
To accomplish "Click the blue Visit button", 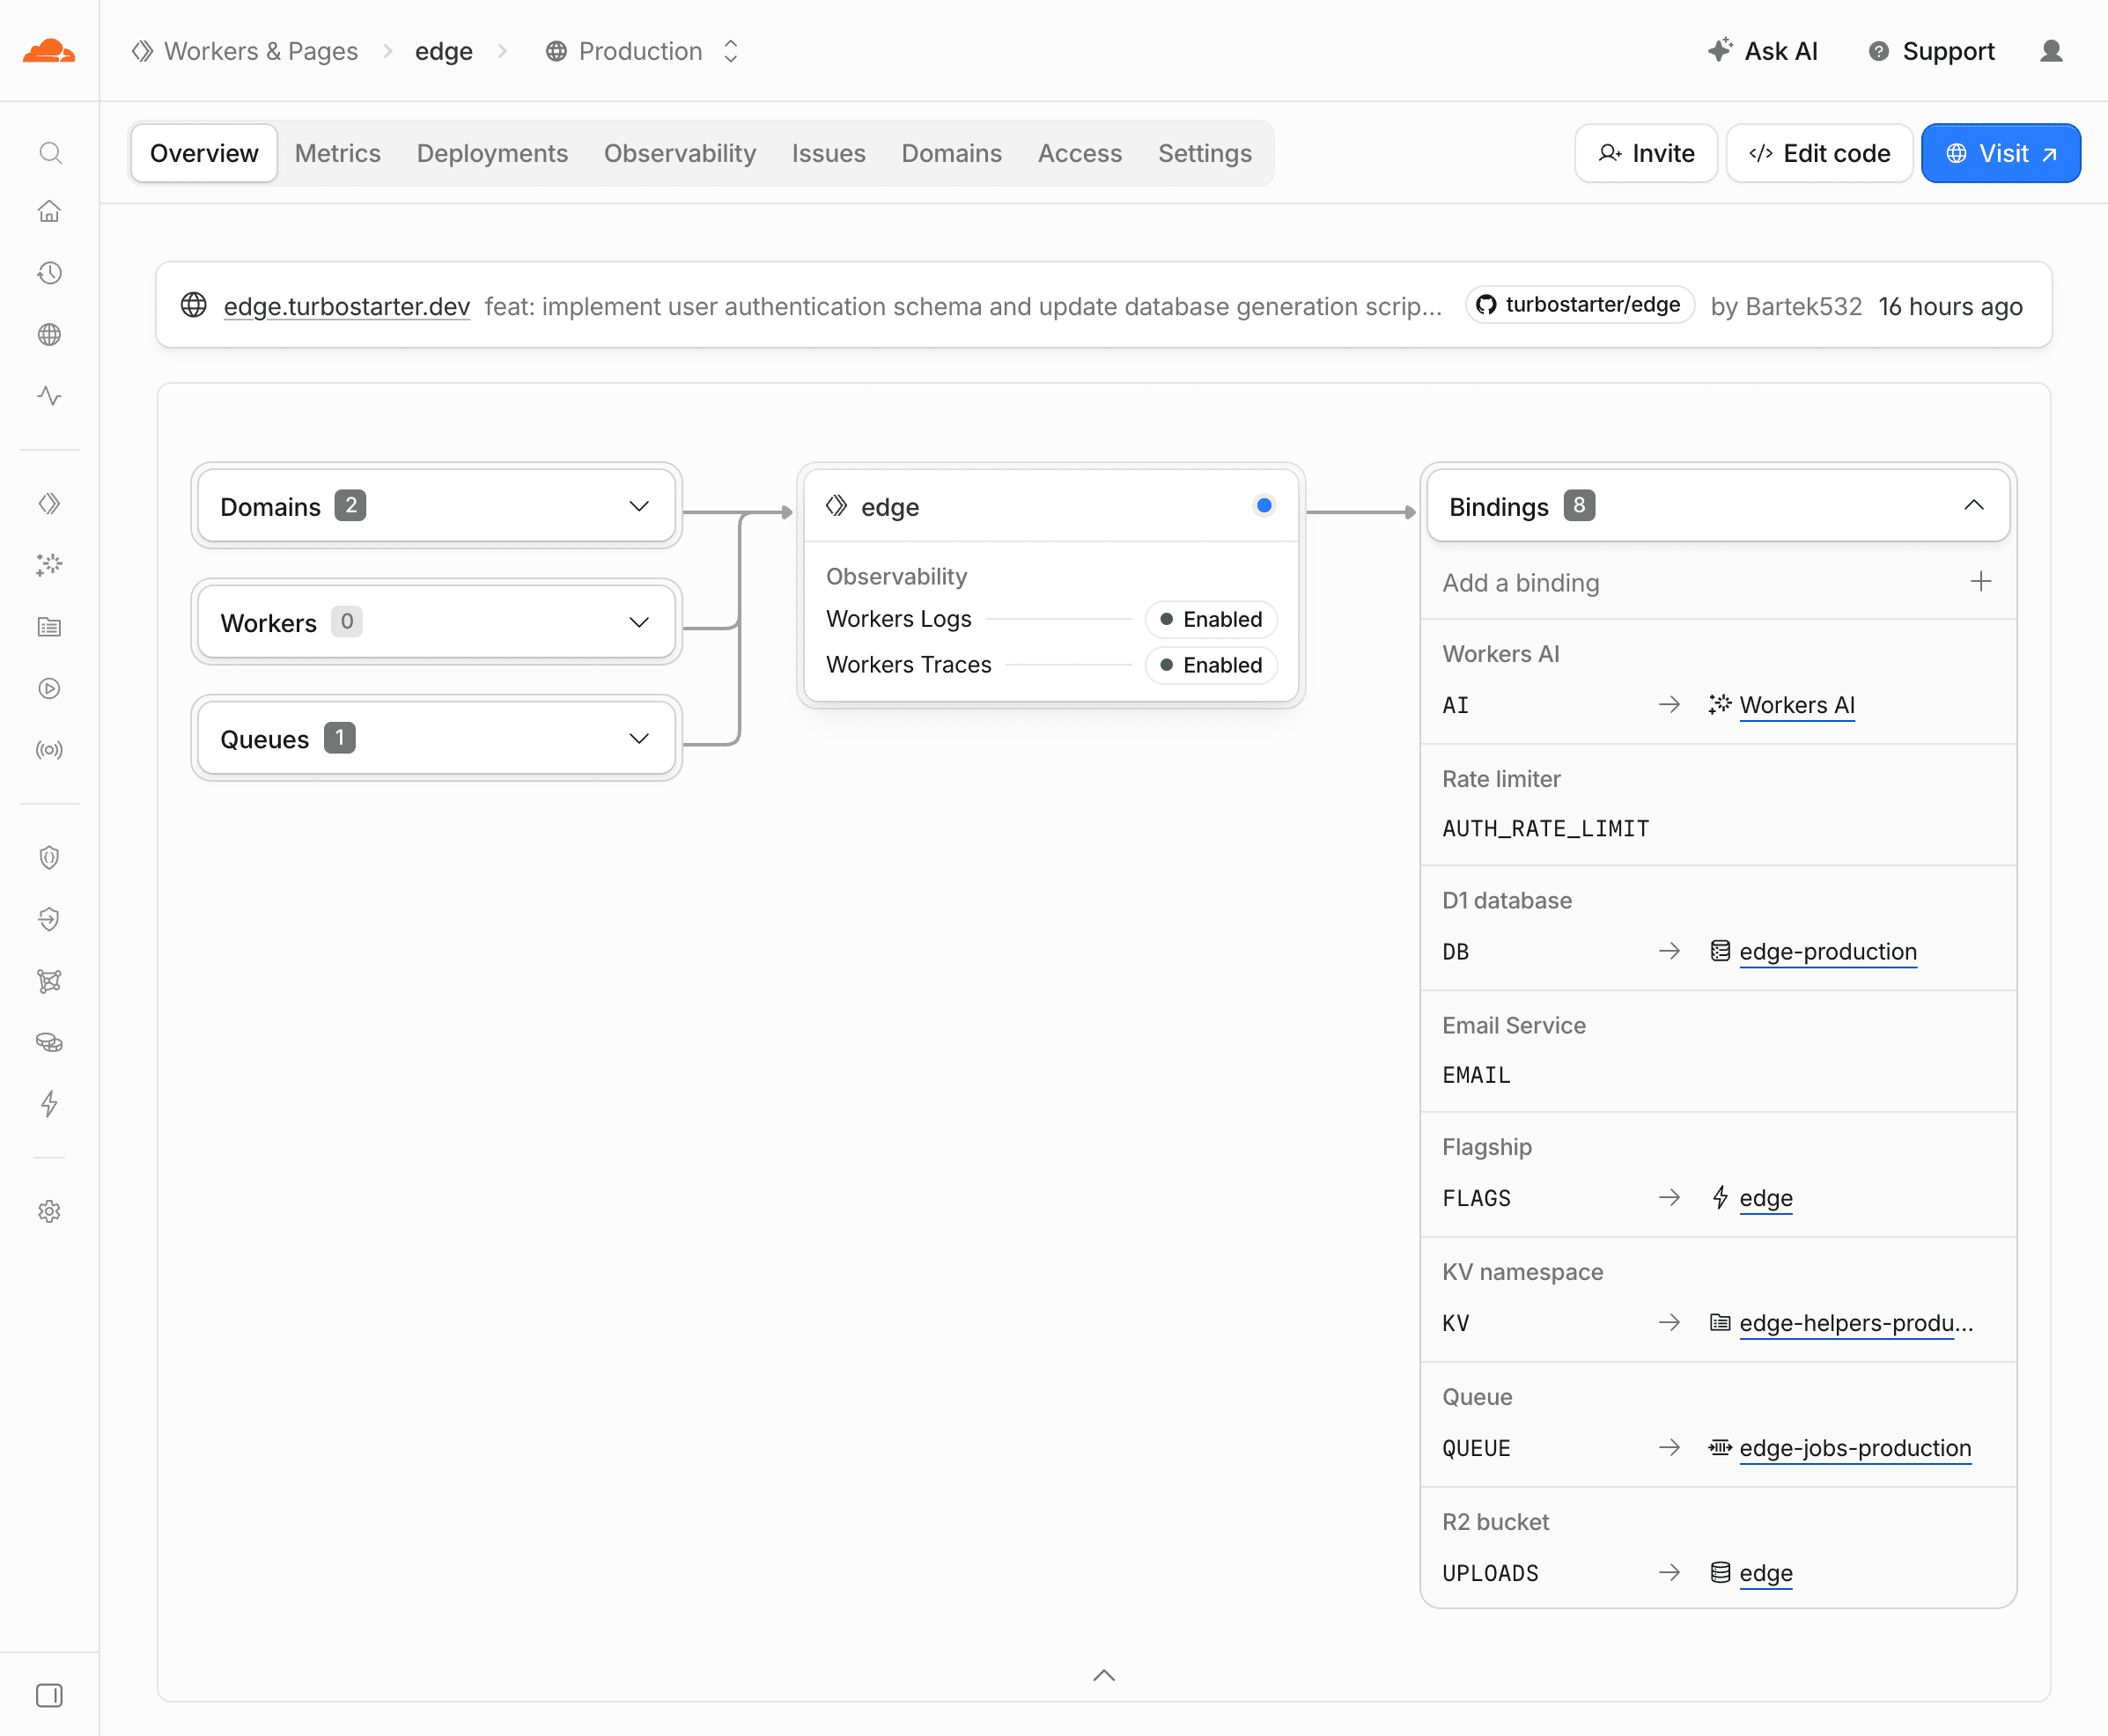I will point(2001,153).
